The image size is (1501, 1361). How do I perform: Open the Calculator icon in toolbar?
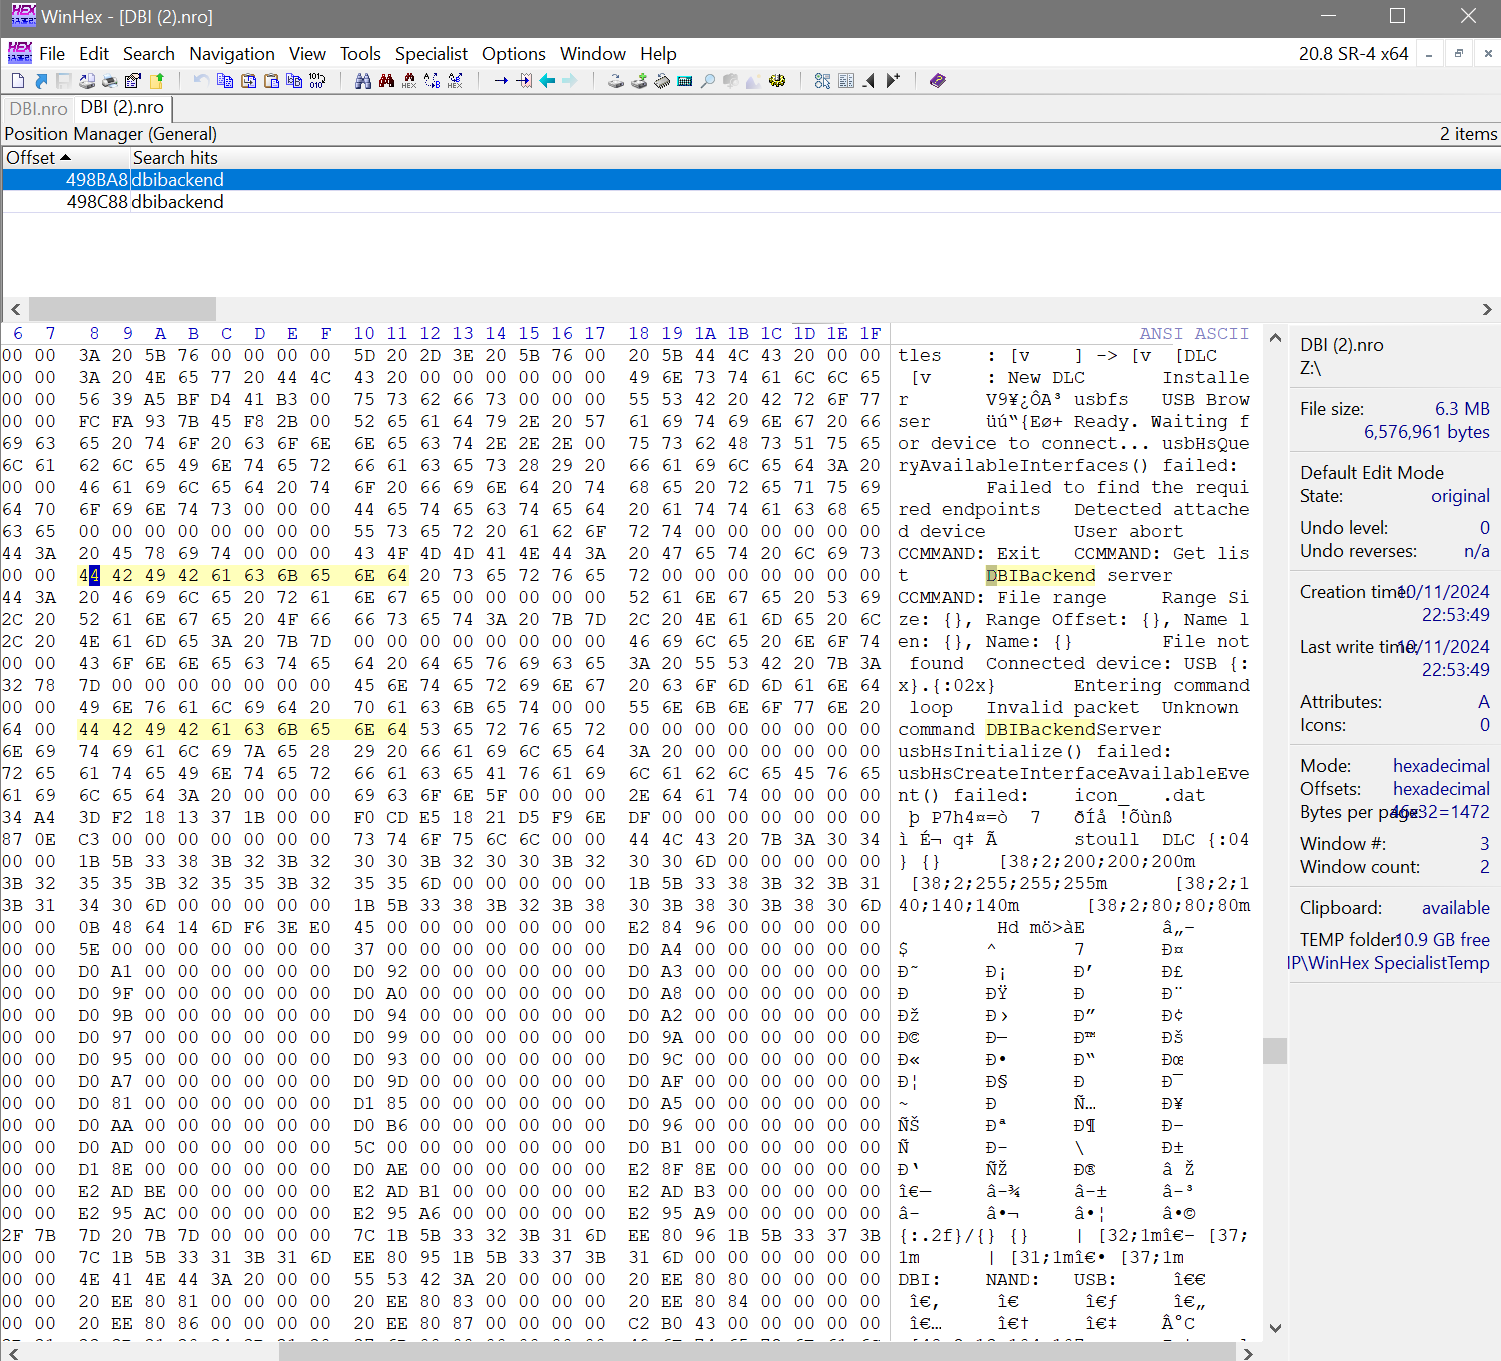click(685, 81)
